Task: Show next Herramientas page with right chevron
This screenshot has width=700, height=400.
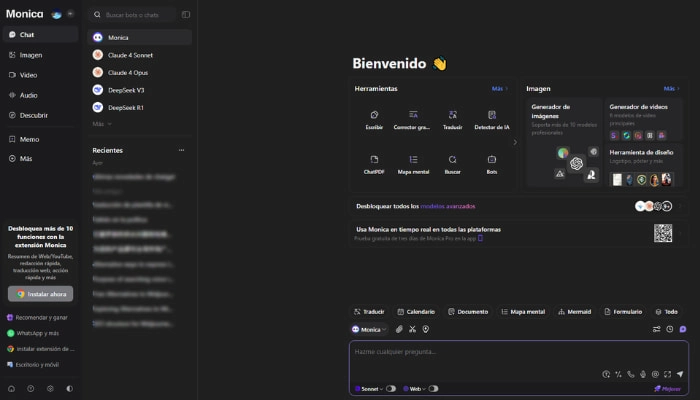Action: (515, 142)
